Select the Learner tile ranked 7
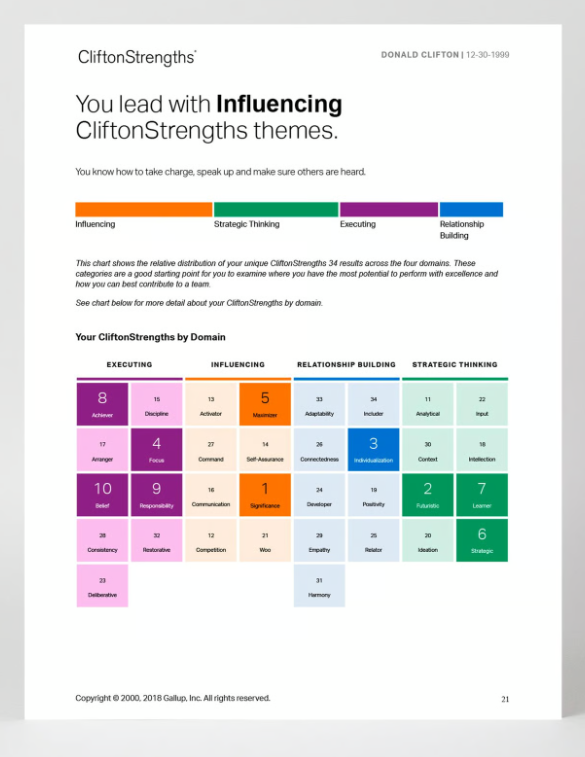Screen dimensions: 585x757 point(482,495)
